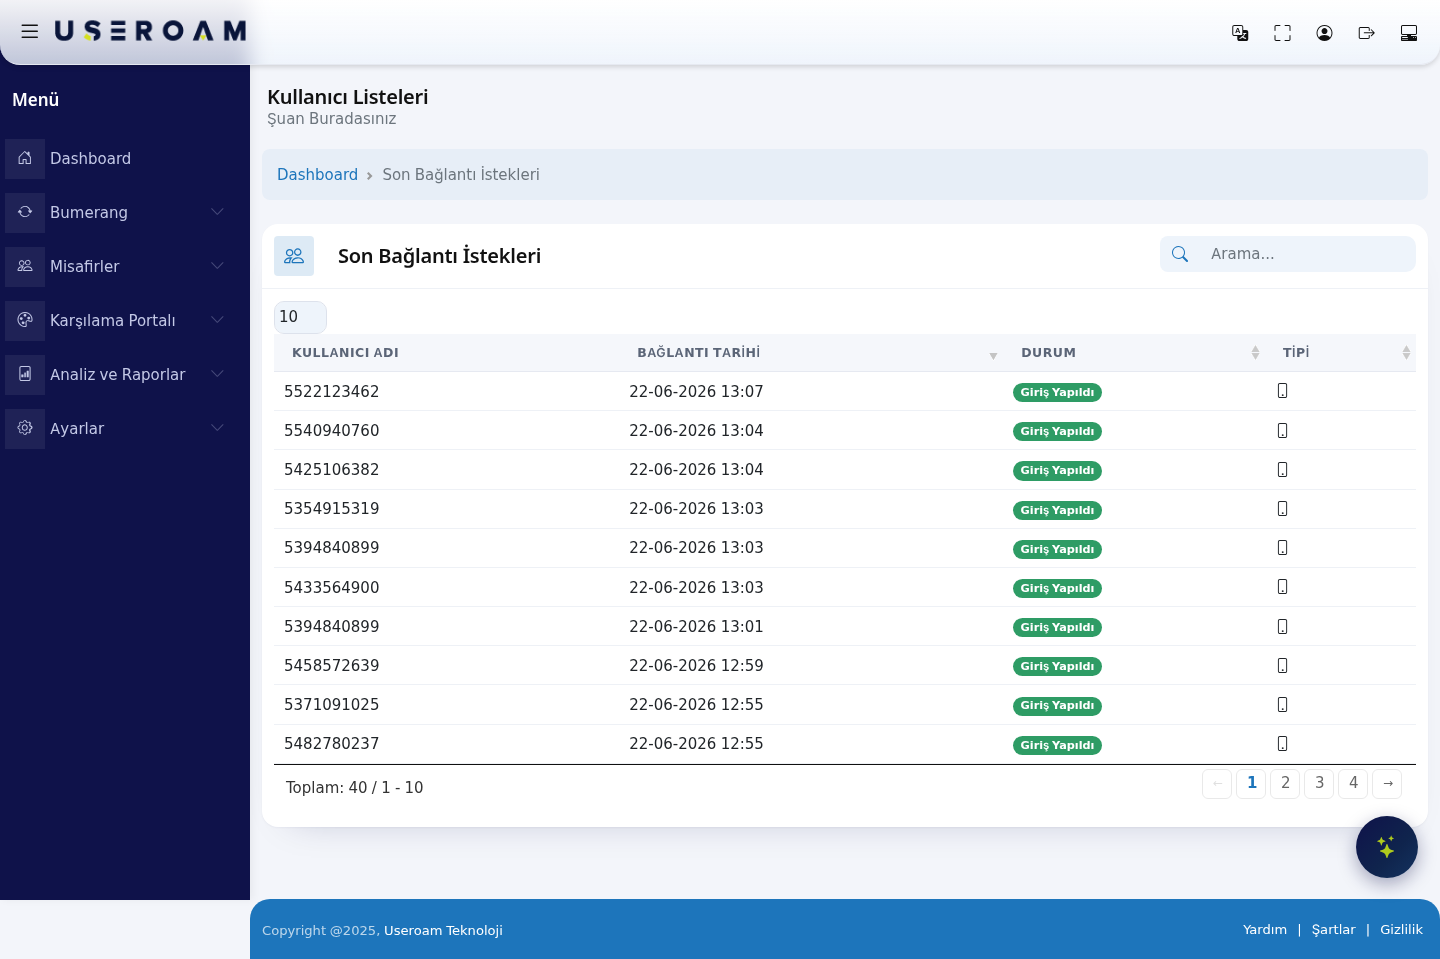
Task: Expand the Ayarlar submenu chevron
Action: point(217,428)
